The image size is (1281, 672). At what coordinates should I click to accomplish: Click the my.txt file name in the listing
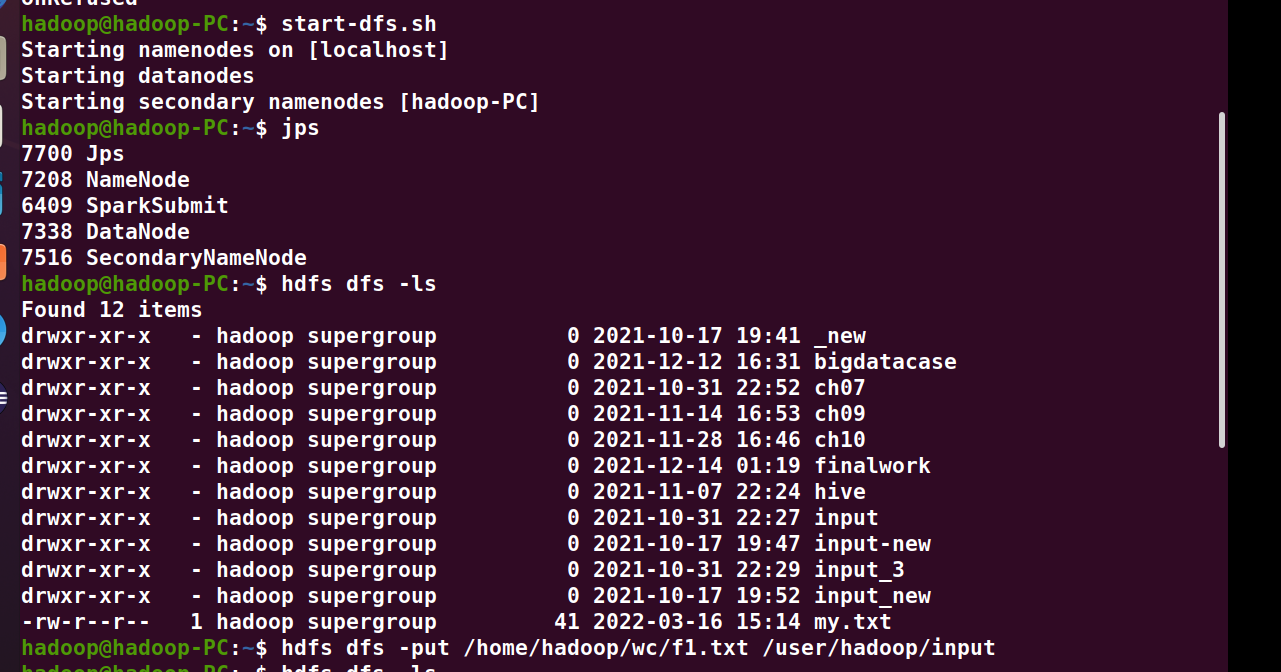pyautogui.click(x=852, y=622)
